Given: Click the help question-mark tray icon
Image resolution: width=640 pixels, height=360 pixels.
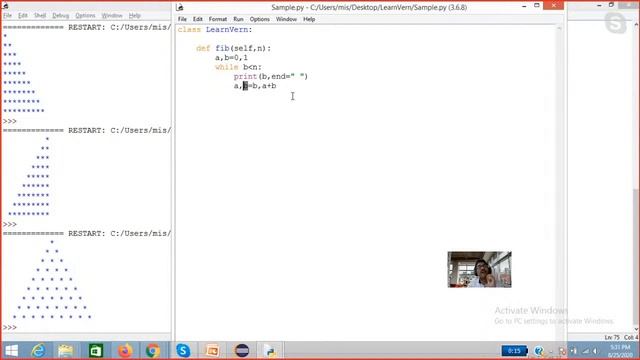Looking at the screenshot, I should (538, 351).
